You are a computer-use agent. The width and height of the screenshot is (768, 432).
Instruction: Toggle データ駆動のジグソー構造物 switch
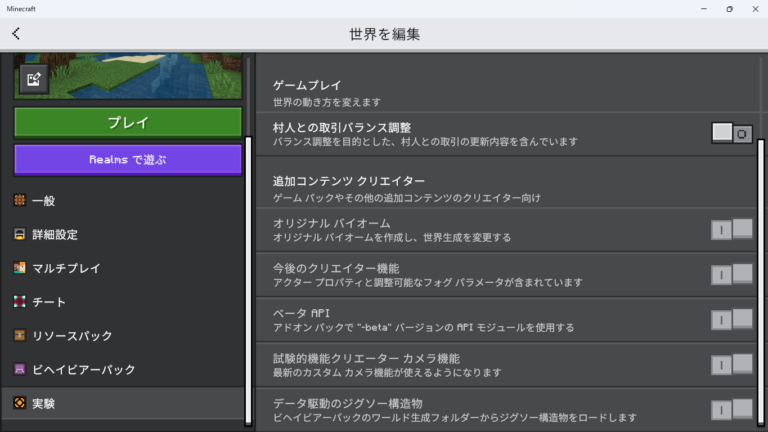pyautogui.click(x=731, y=409)
